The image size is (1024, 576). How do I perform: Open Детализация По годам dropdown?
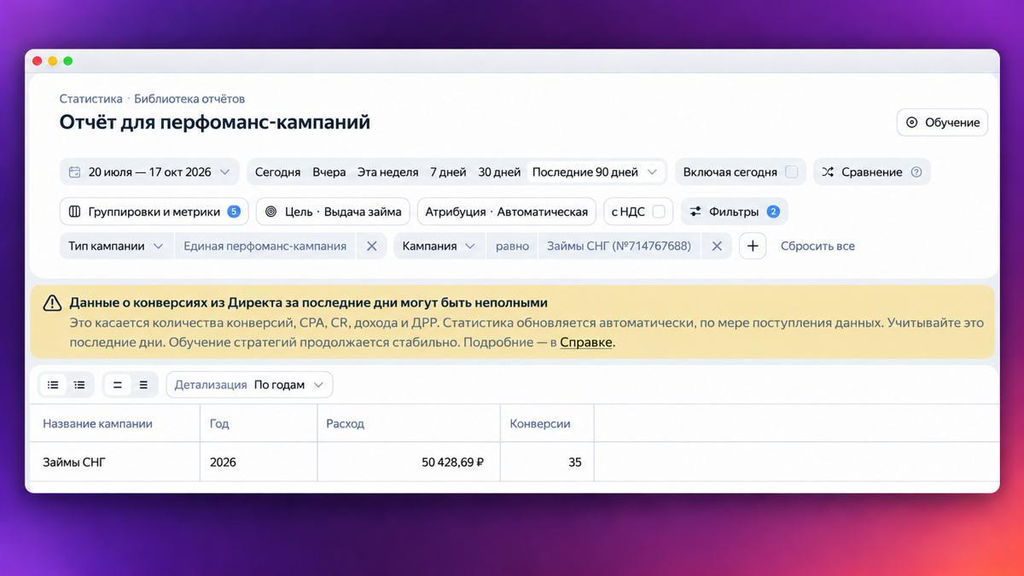249,385
